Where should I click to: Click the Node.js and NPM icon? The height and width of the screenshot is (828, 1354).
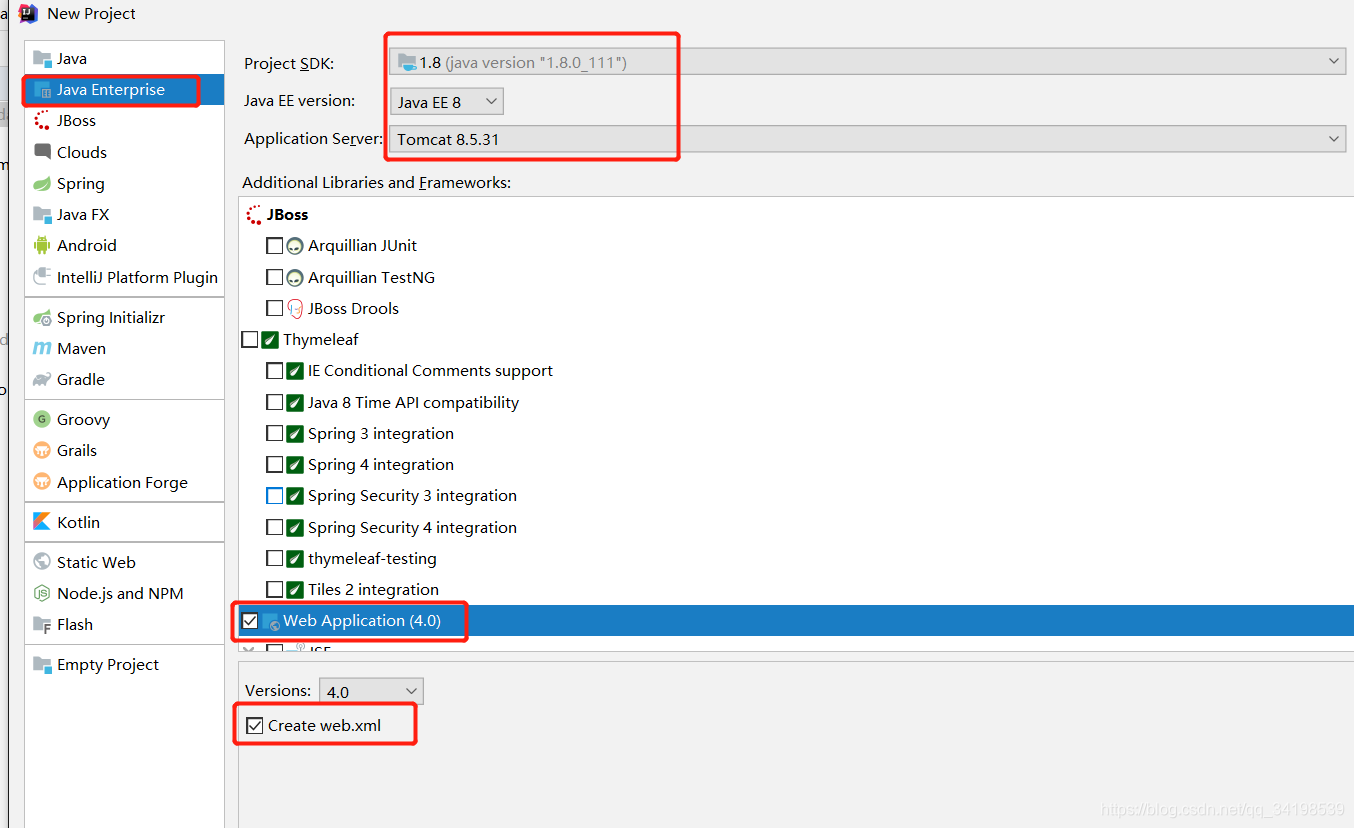(x=42, y=594)
